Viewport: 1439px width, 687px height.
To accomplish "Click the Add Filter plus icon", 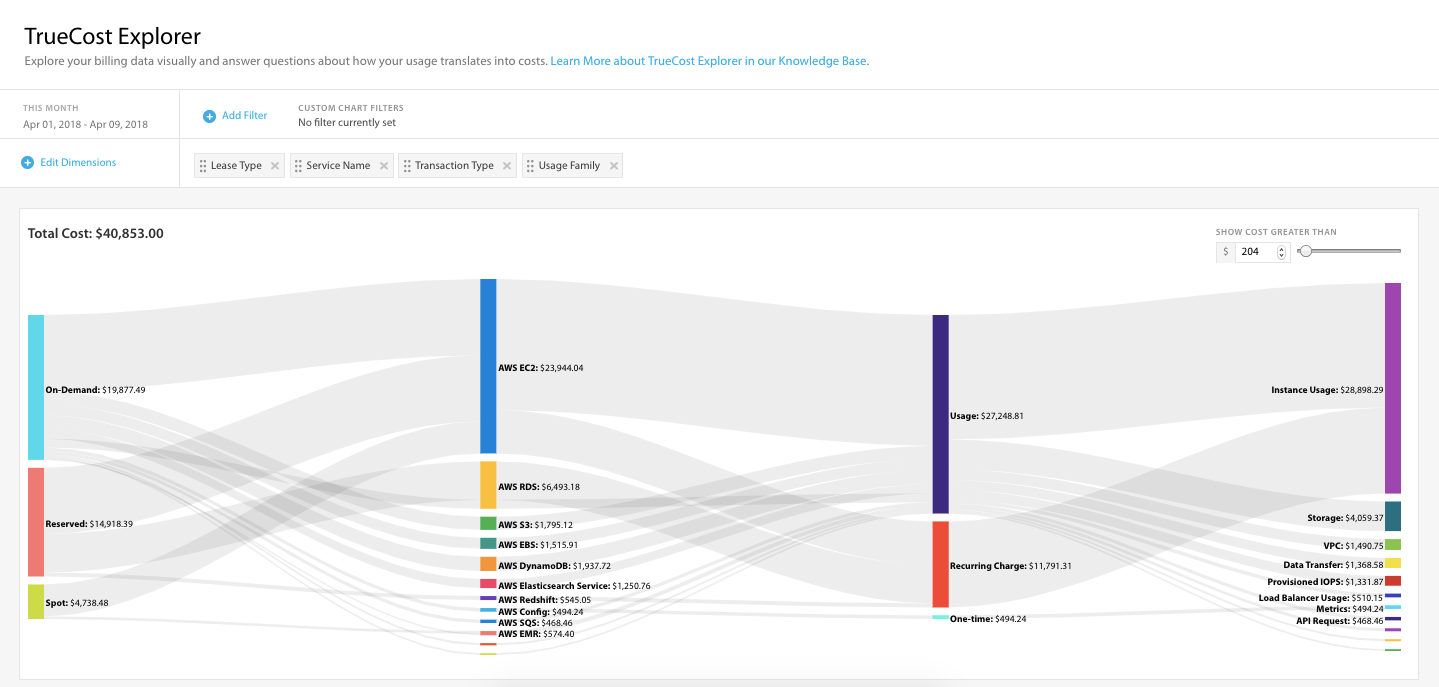I will pyautogui.click(x=208, y=115).
